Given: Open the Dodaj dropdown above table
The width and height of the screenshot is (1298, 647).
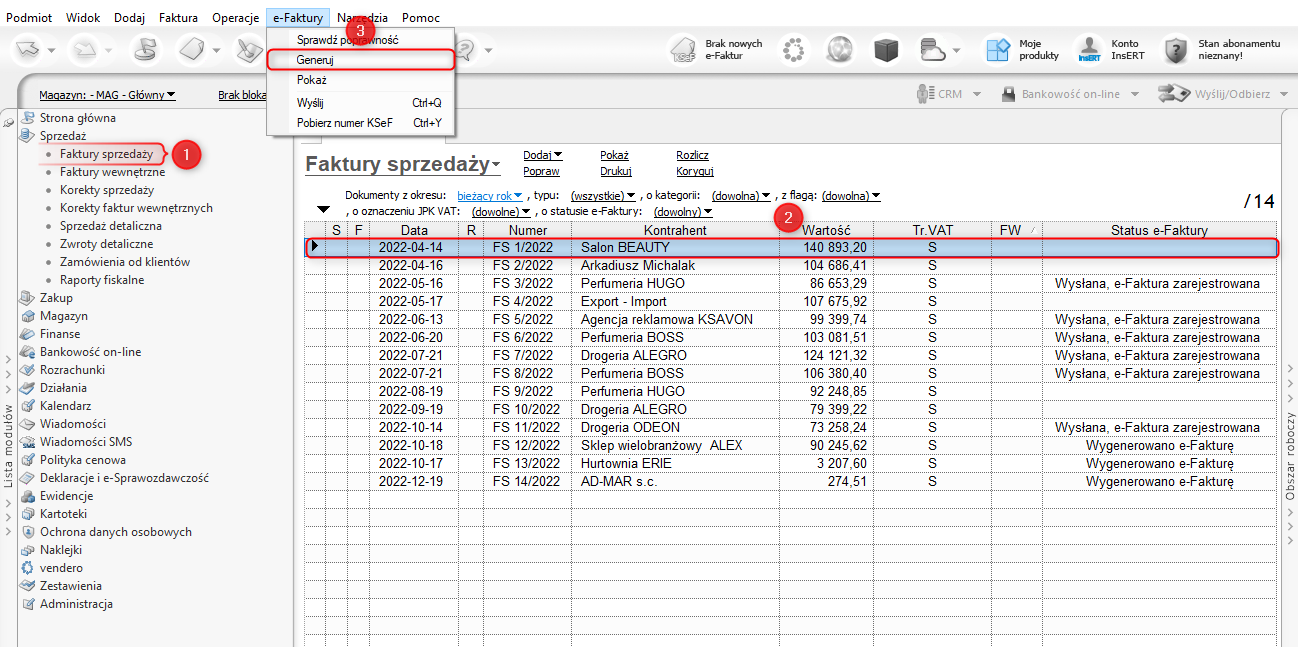Looking at the screenshot, I should [543, 155].
